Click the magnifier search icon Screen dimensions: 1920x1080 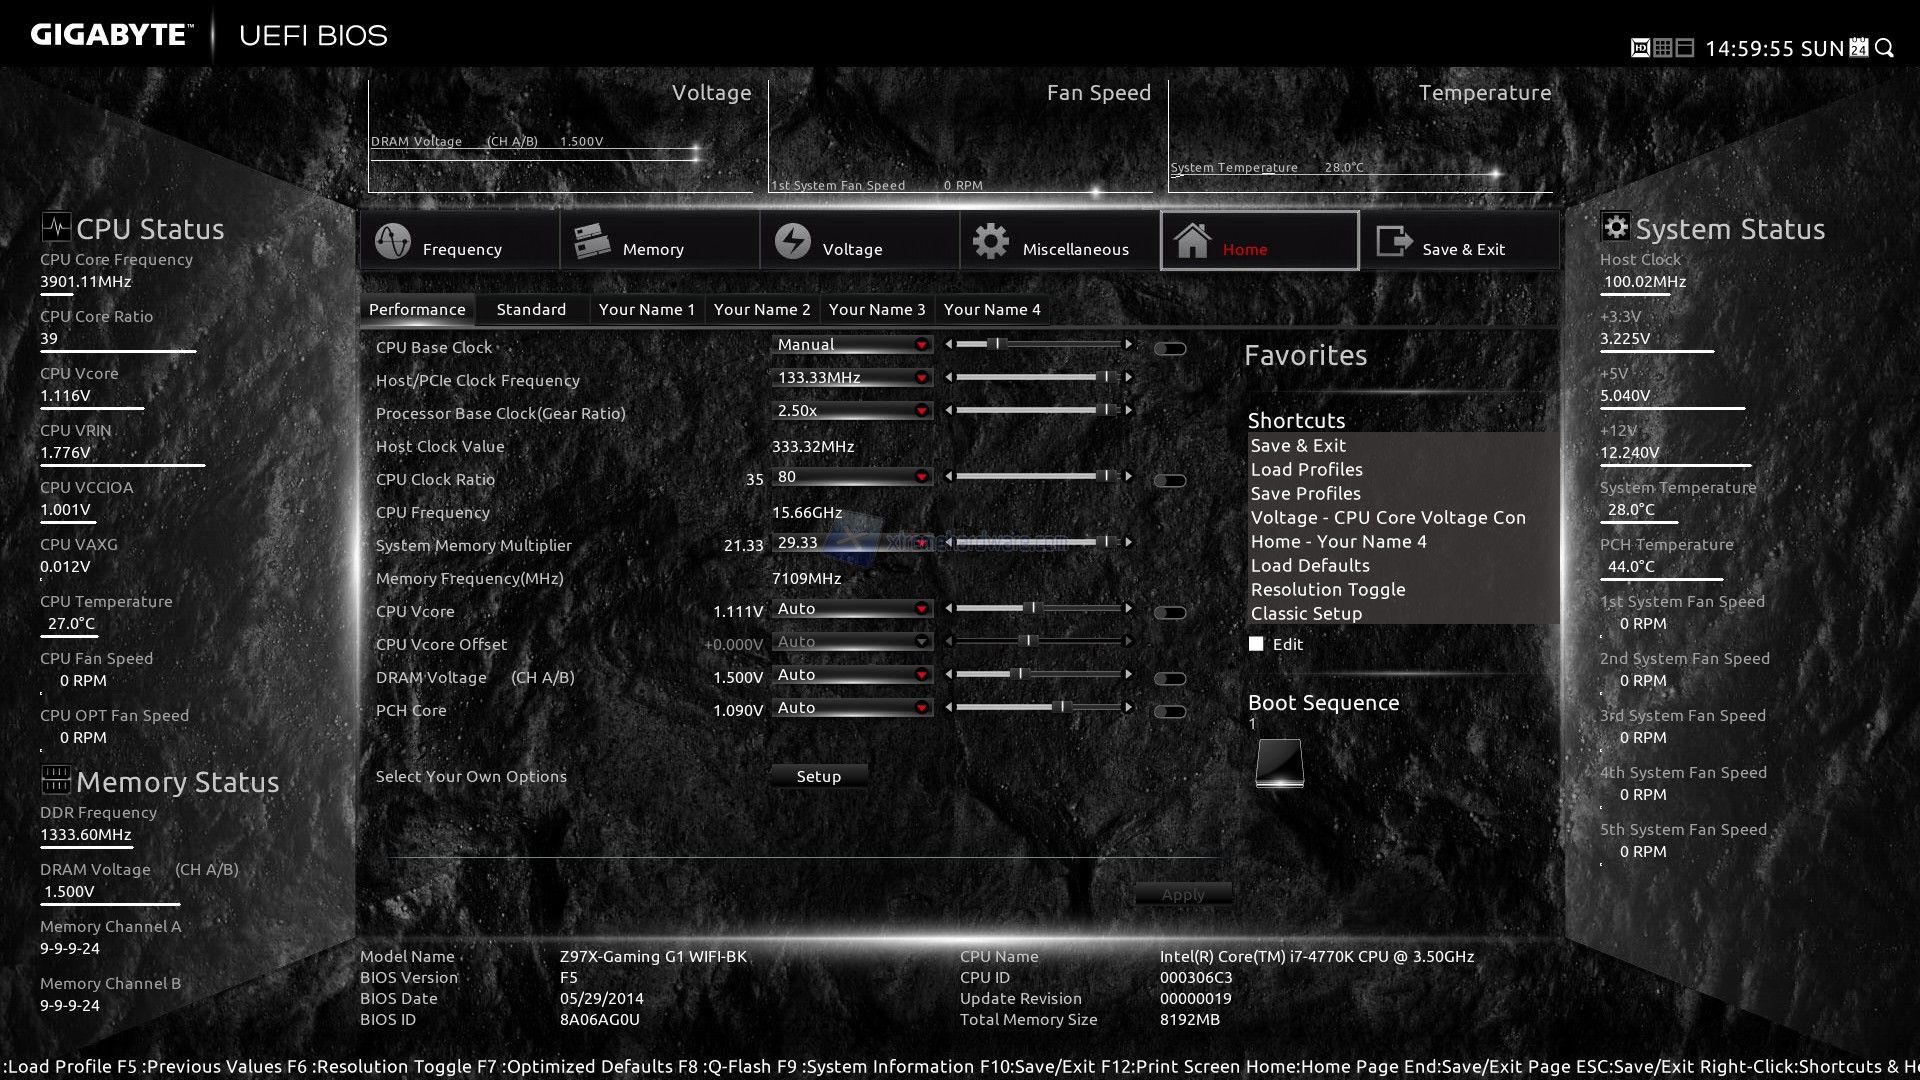(x=1884, y=48)
